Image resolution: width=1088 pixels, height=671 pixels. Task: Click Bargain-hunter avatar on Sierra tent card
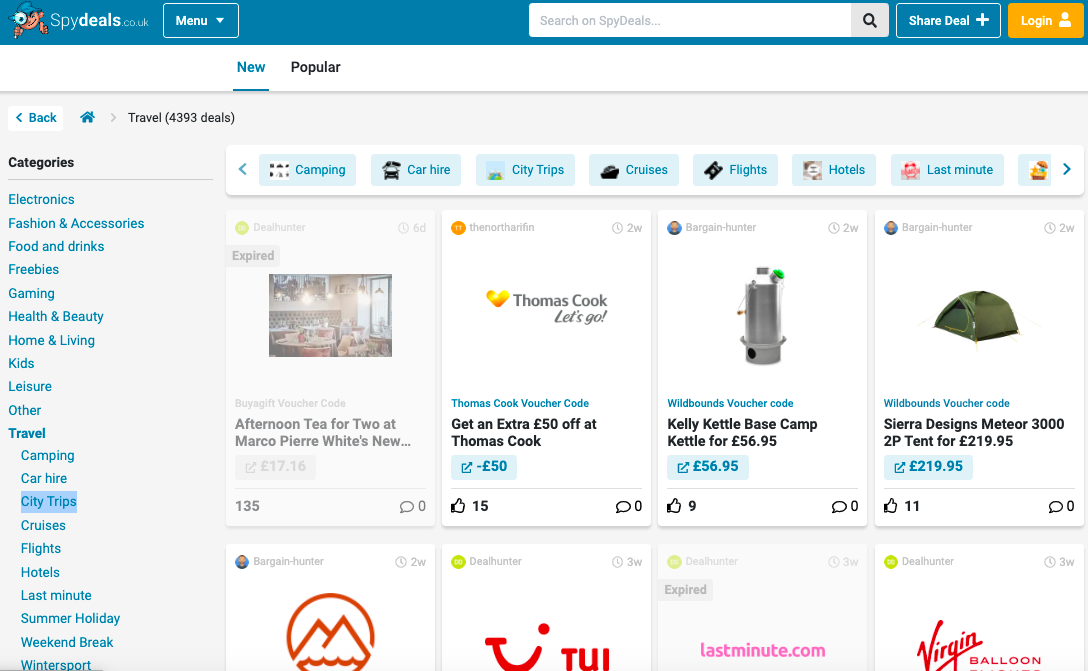(x=891, y=228)
